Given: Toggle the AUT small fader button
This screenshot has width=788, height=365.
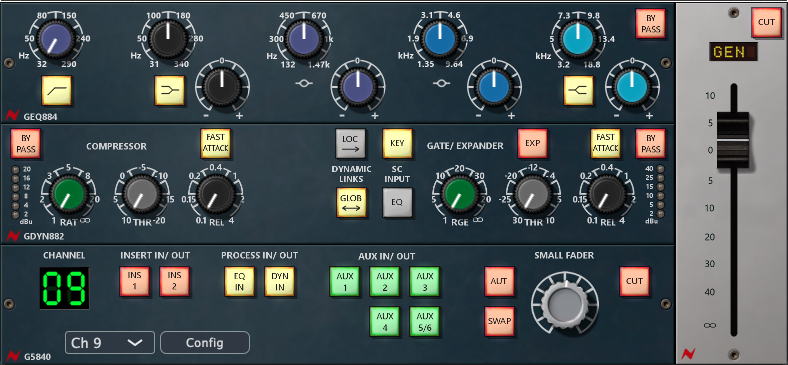Looking at the screenshot, I should pos(500,281).
